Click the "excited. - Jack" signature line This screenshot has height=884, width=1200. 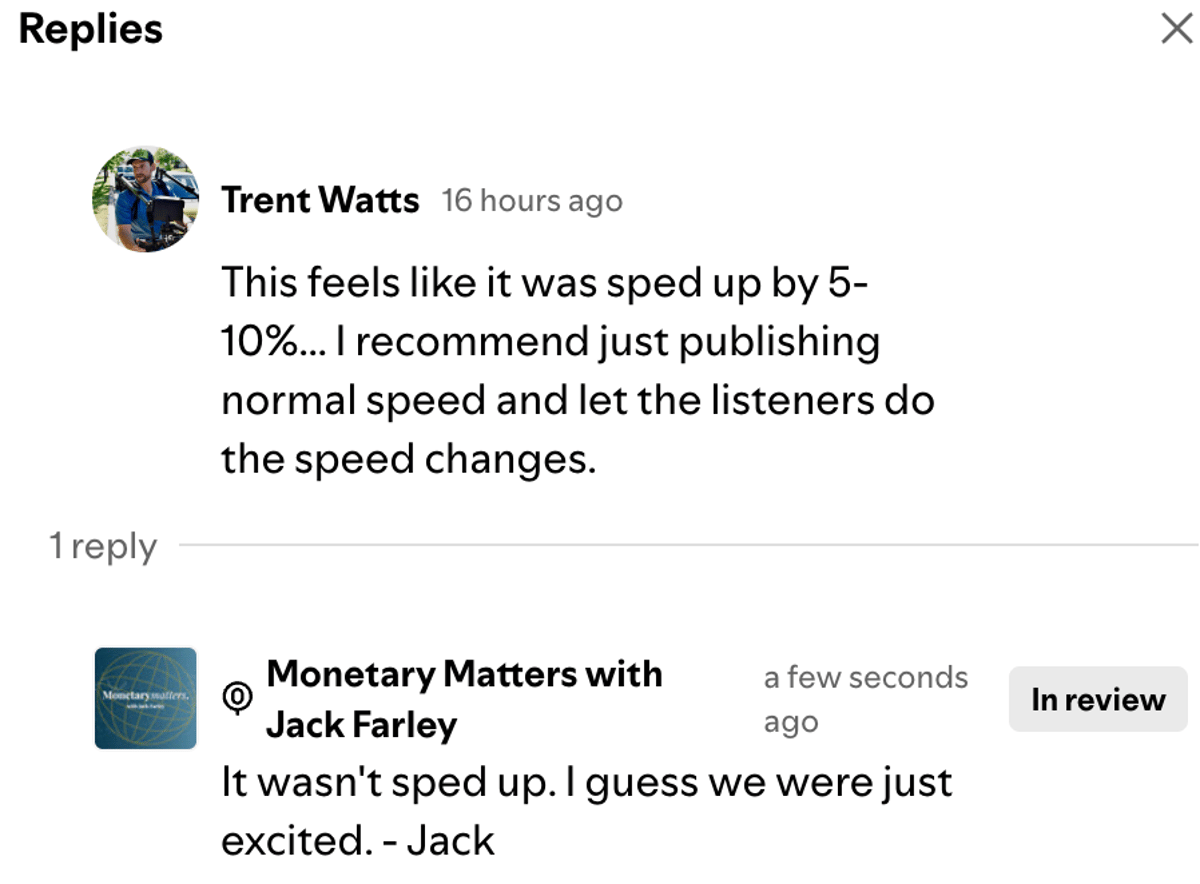click(357, 841)
